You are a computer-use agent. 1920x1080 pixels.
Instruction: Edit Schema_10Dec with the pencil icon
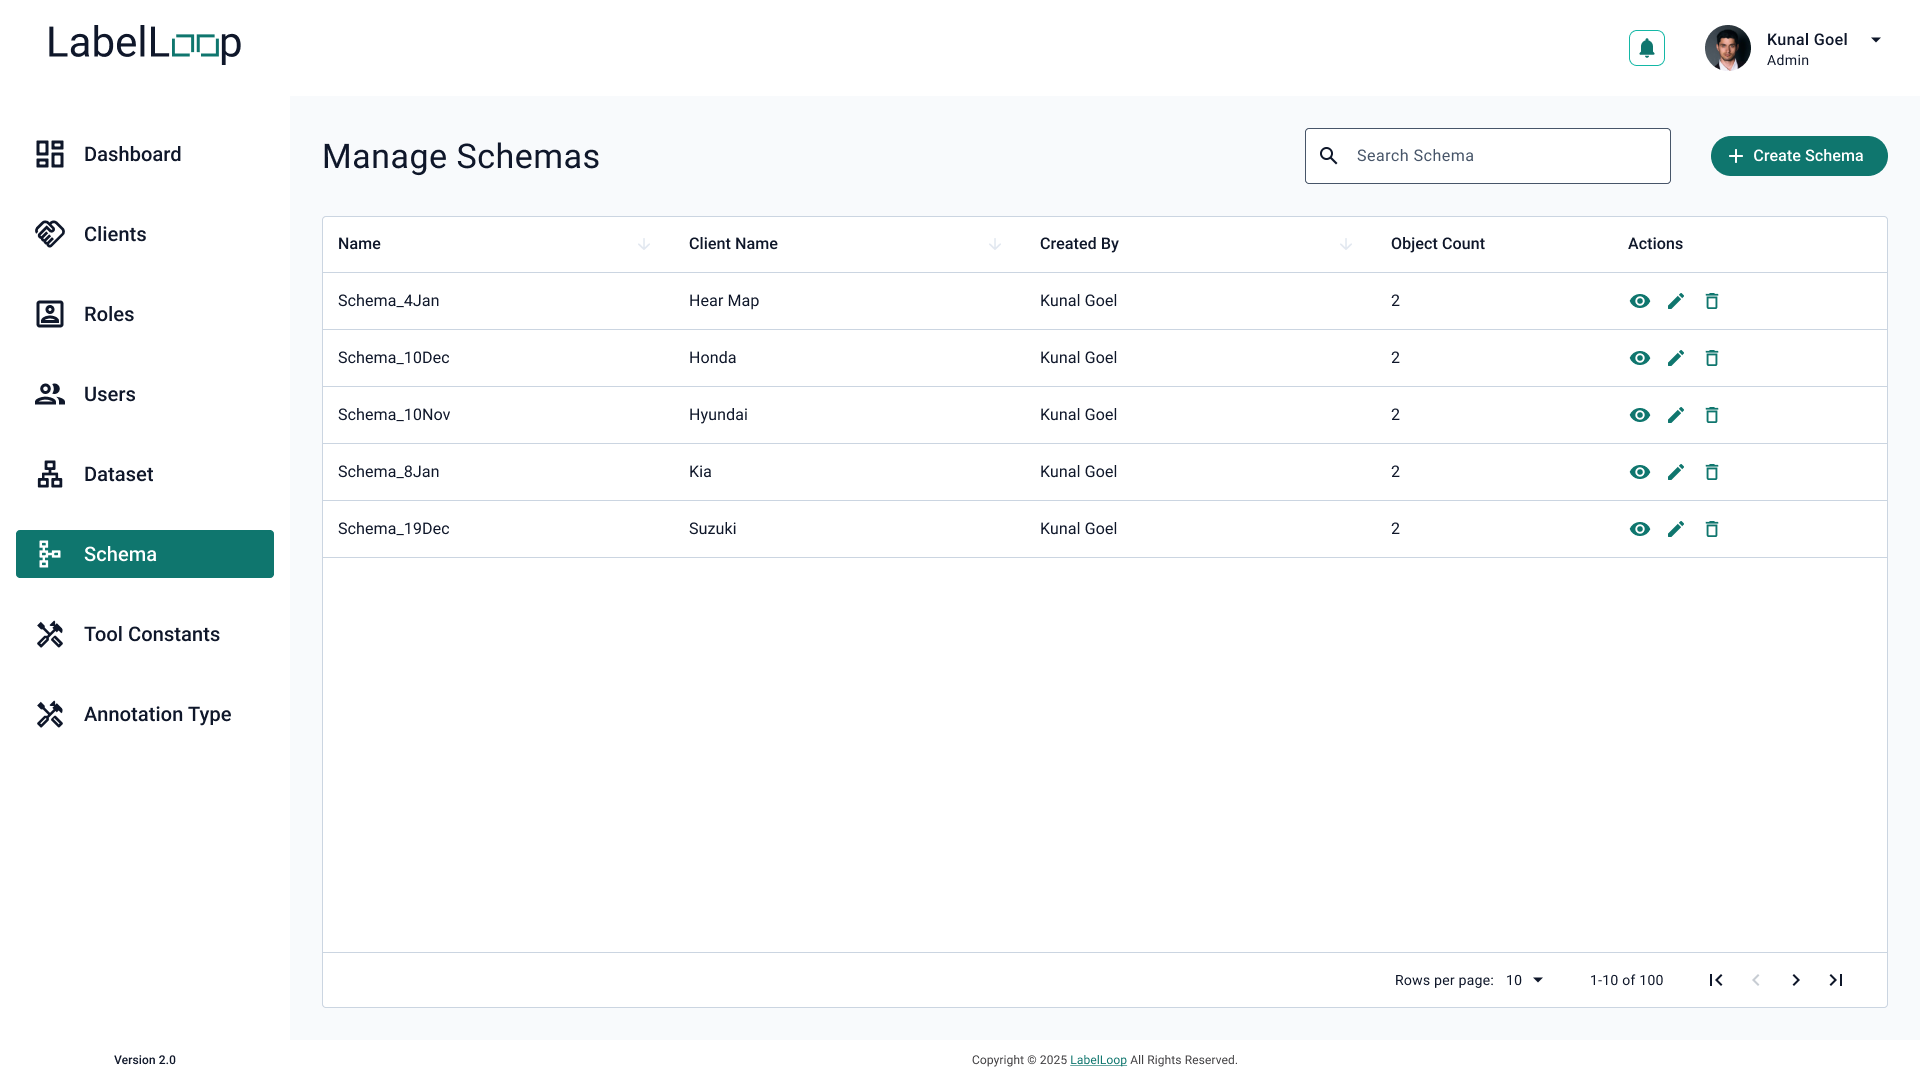pyautogui.click(x=1675, y=358)
